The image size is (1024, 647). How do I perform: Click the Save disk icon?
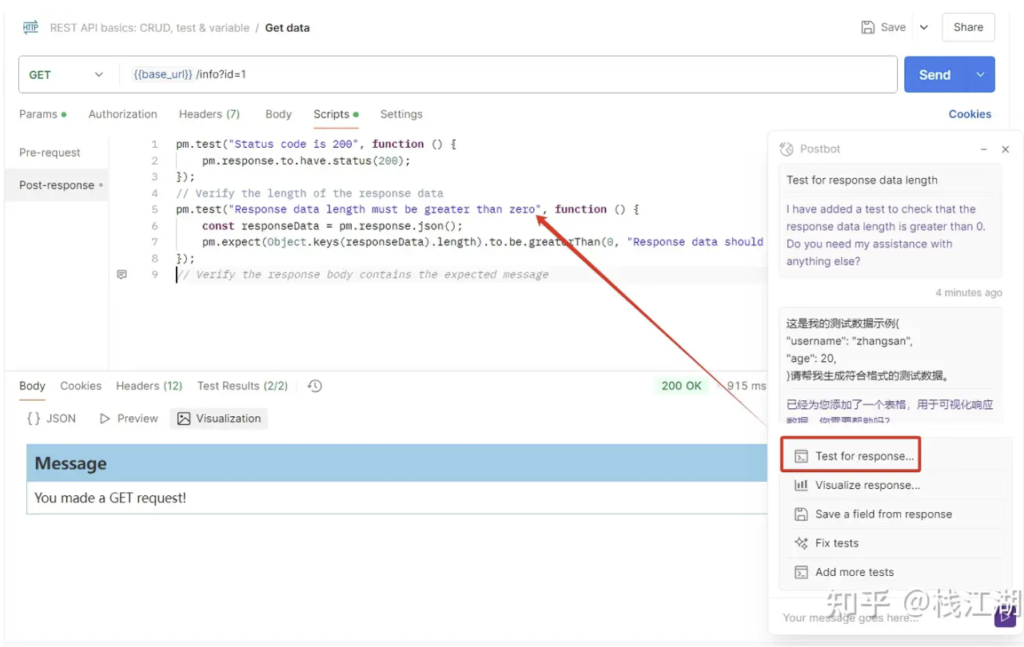tap(868, 28)
